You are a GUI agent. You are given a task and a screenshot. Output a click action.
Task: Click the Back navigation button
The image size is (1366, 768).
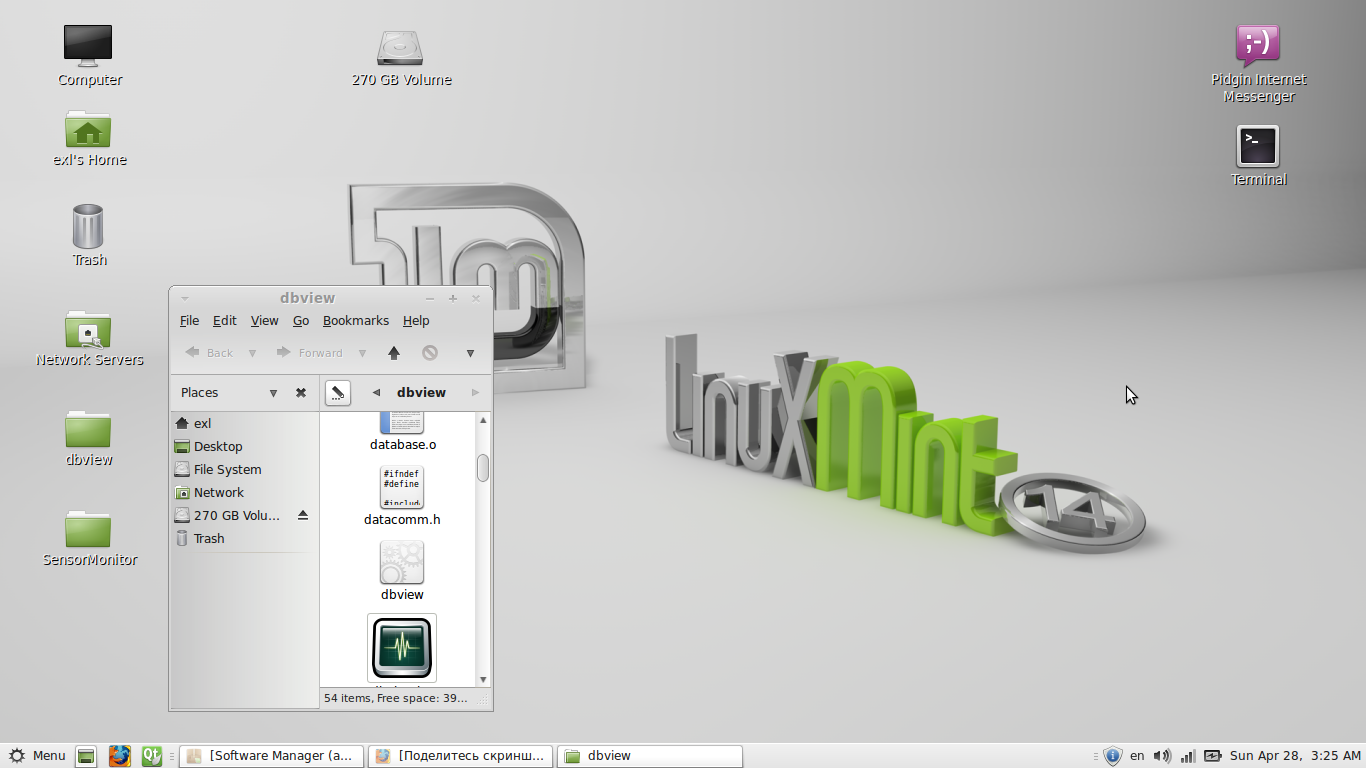point(209,352)
